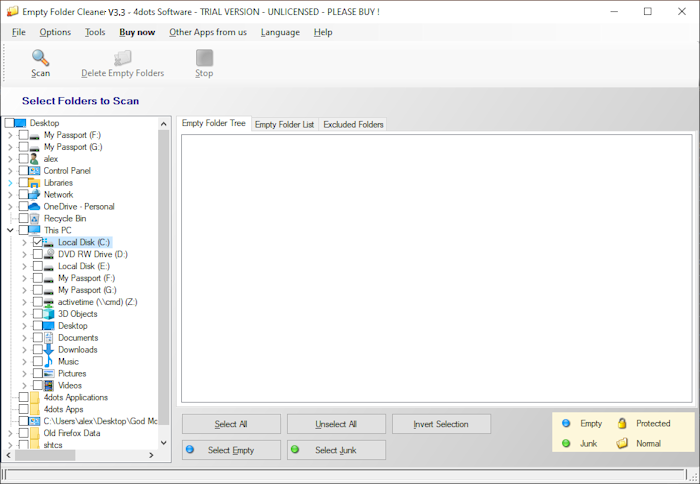Expand the Libraries tree node
700x484 pixels.
click(x=10, y=183)
